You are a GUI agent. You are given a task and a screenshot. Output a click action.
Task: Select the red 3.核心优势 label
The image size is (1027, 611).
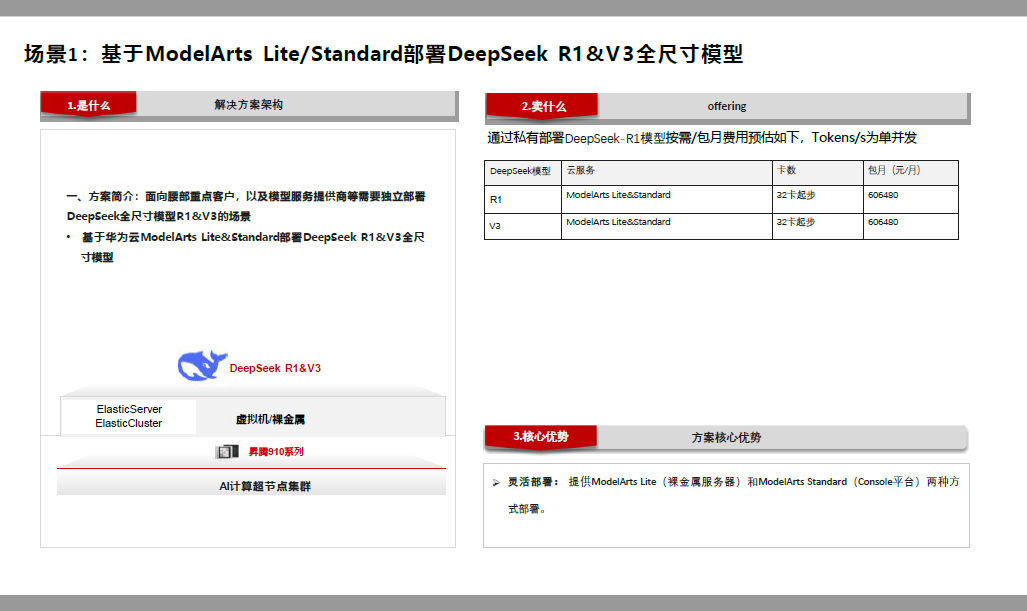pos(541,437)
